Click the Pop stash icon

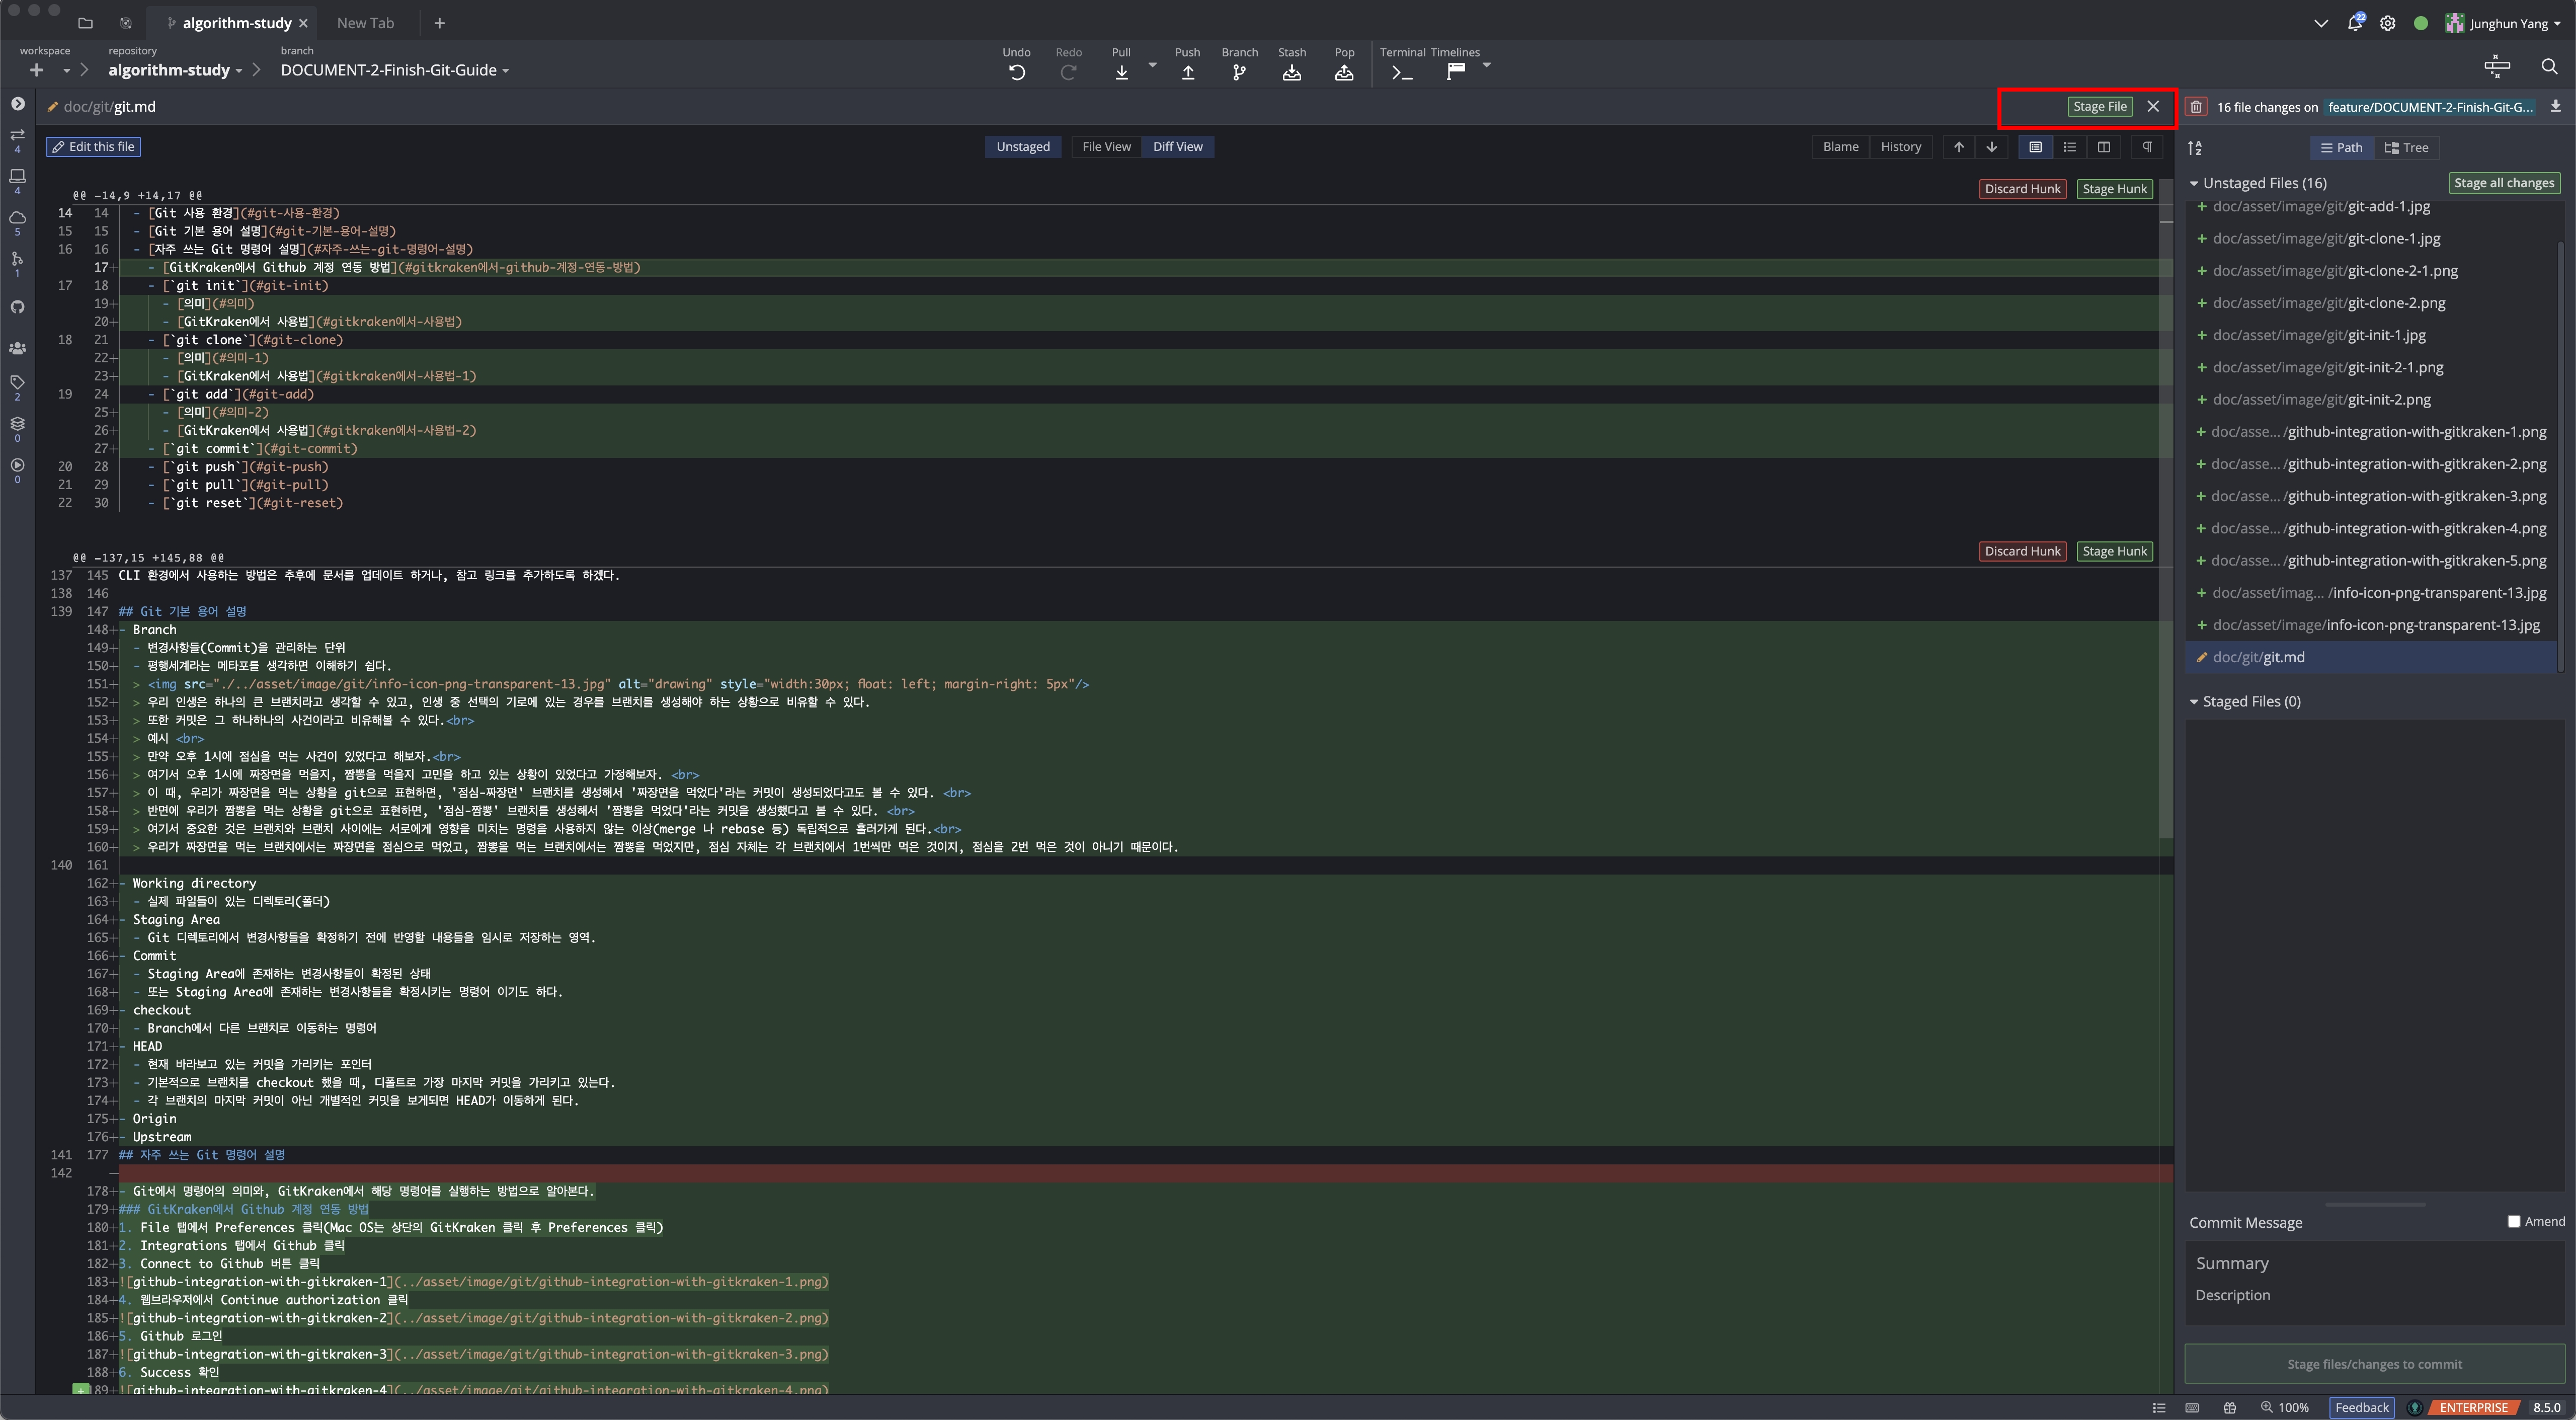(1344, 72)
